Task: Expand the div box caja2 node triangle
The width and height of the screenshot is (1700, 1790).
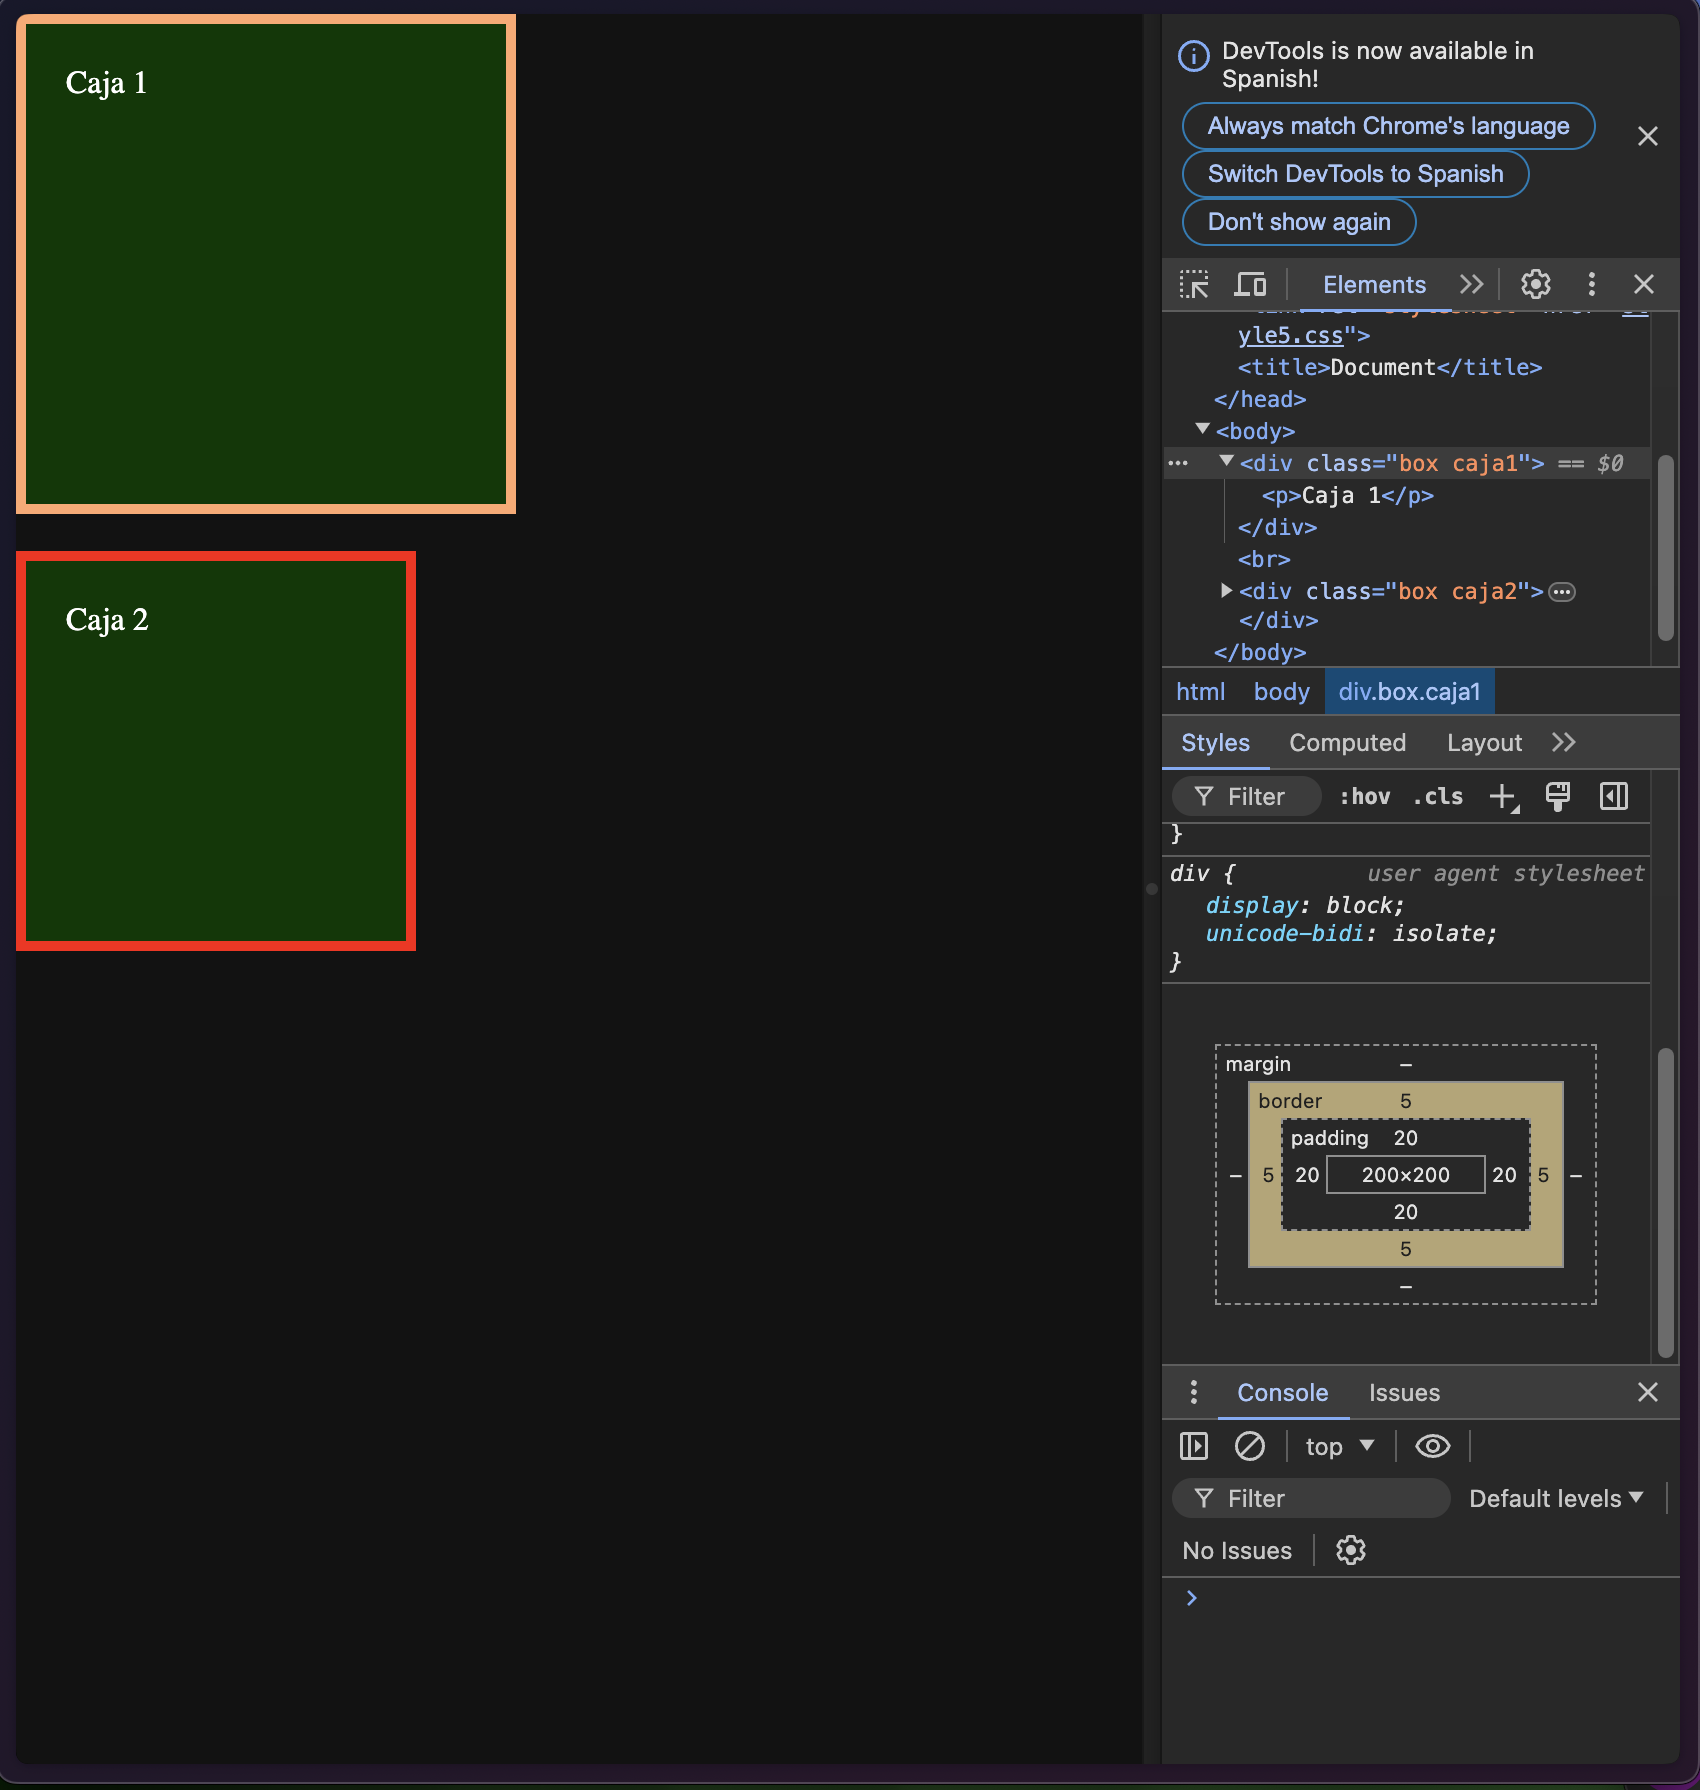Action: pyautogui.click(x=1227, y=591)
